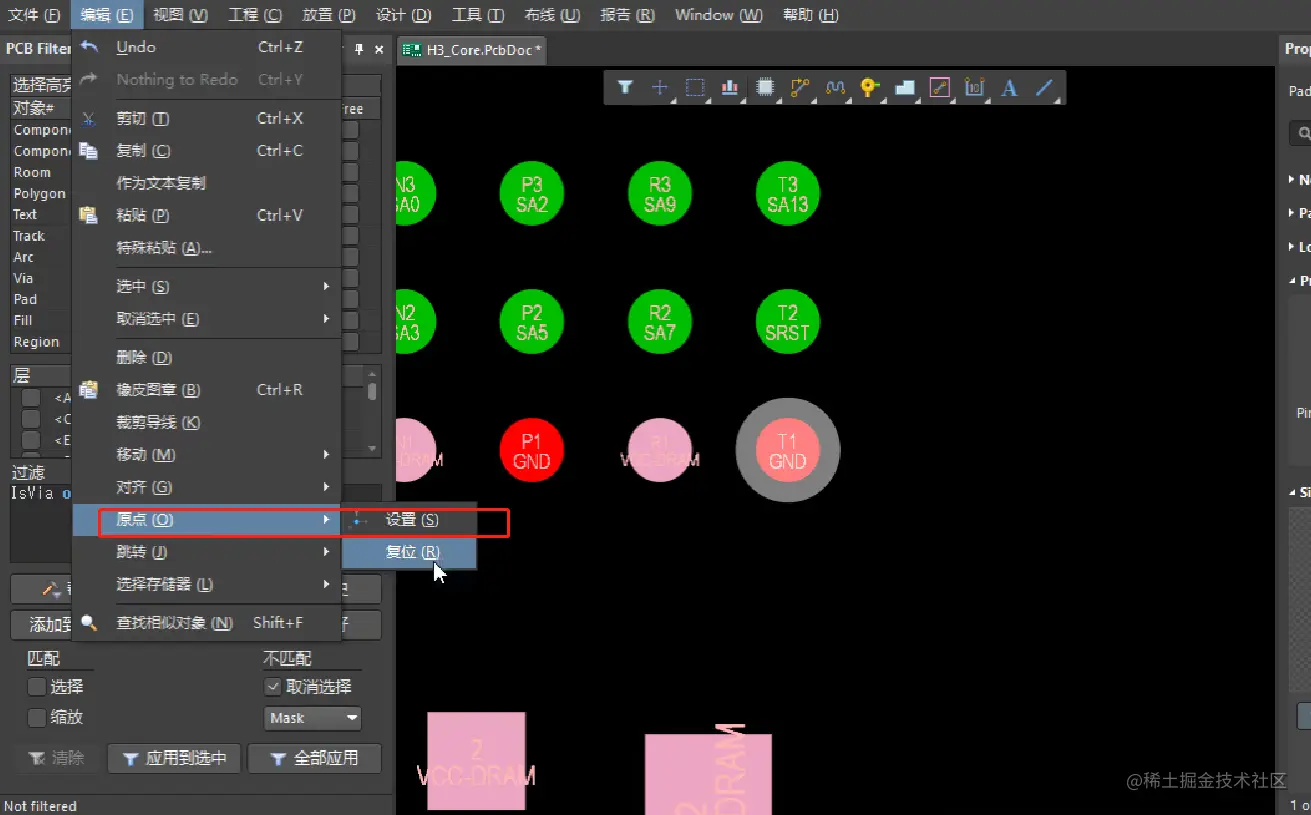Select the dashed rectangle area selection tool
1311x815 pixels.
coord(695,88)
